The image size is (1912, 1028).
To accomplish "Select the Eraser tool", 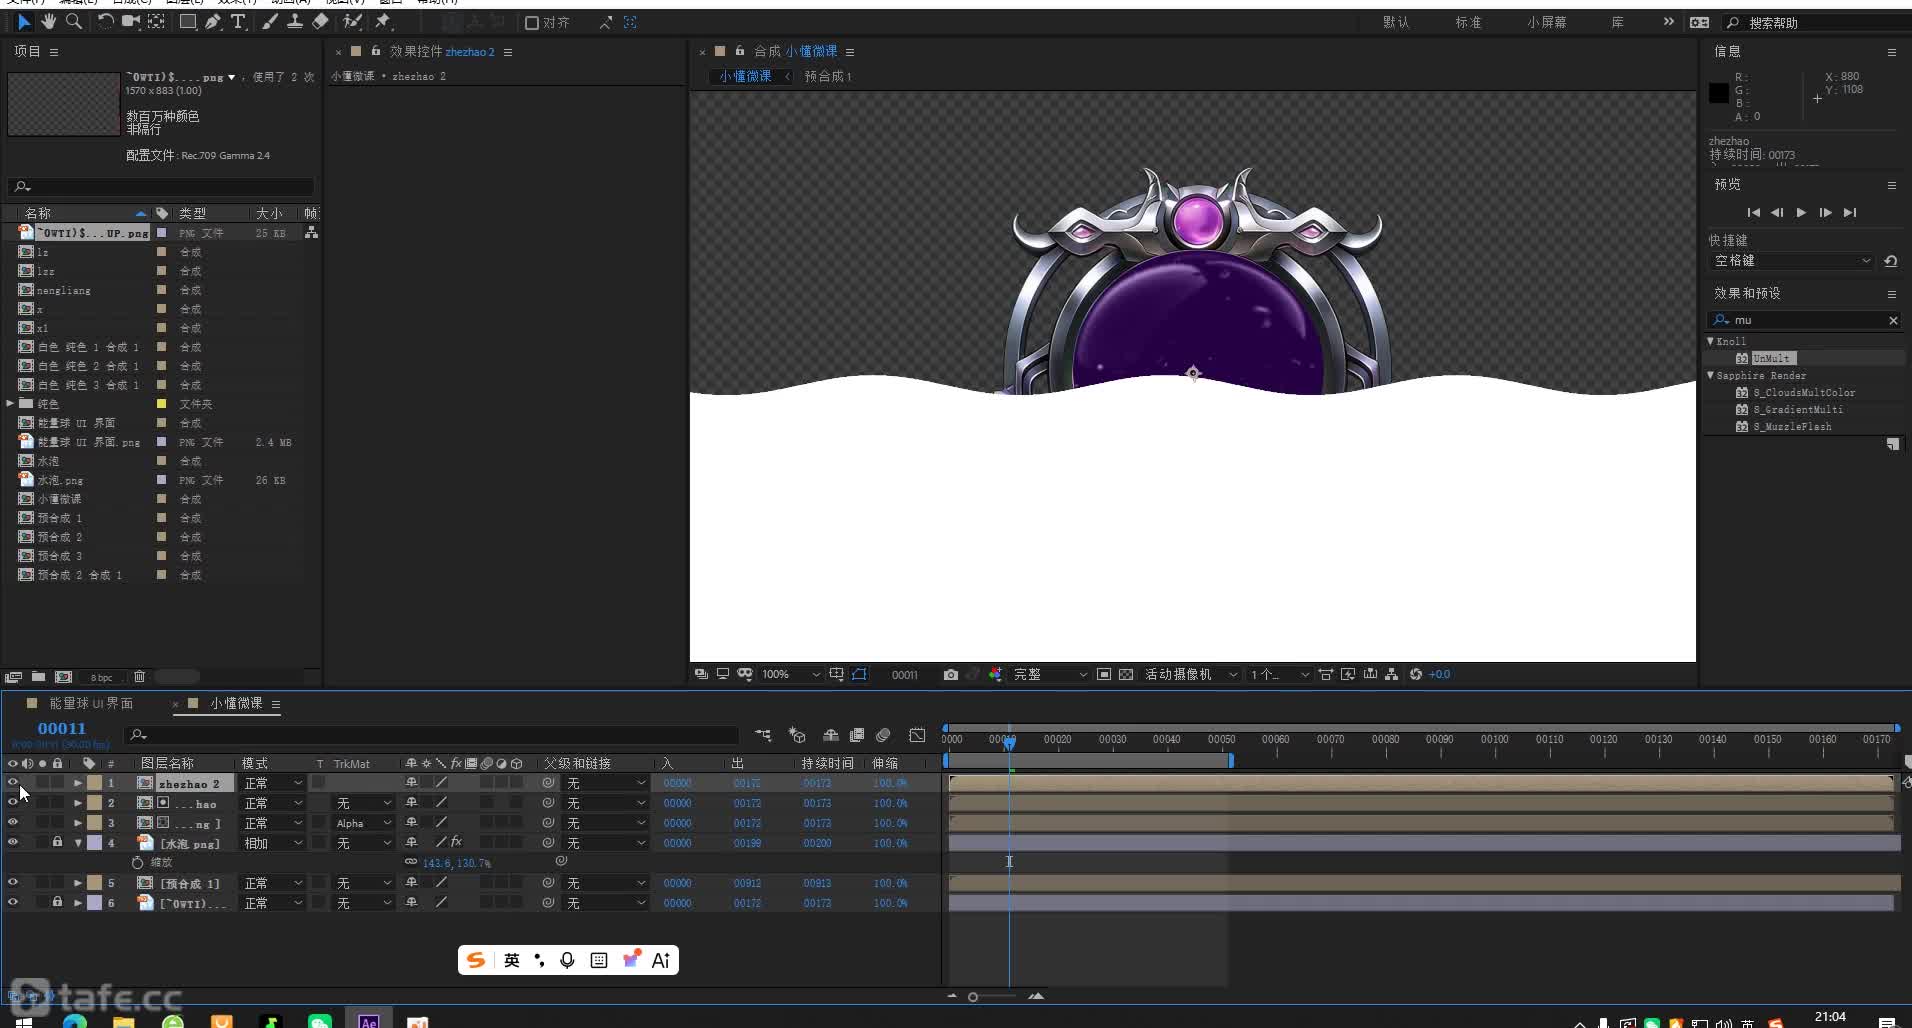I will tap(320, 22).
